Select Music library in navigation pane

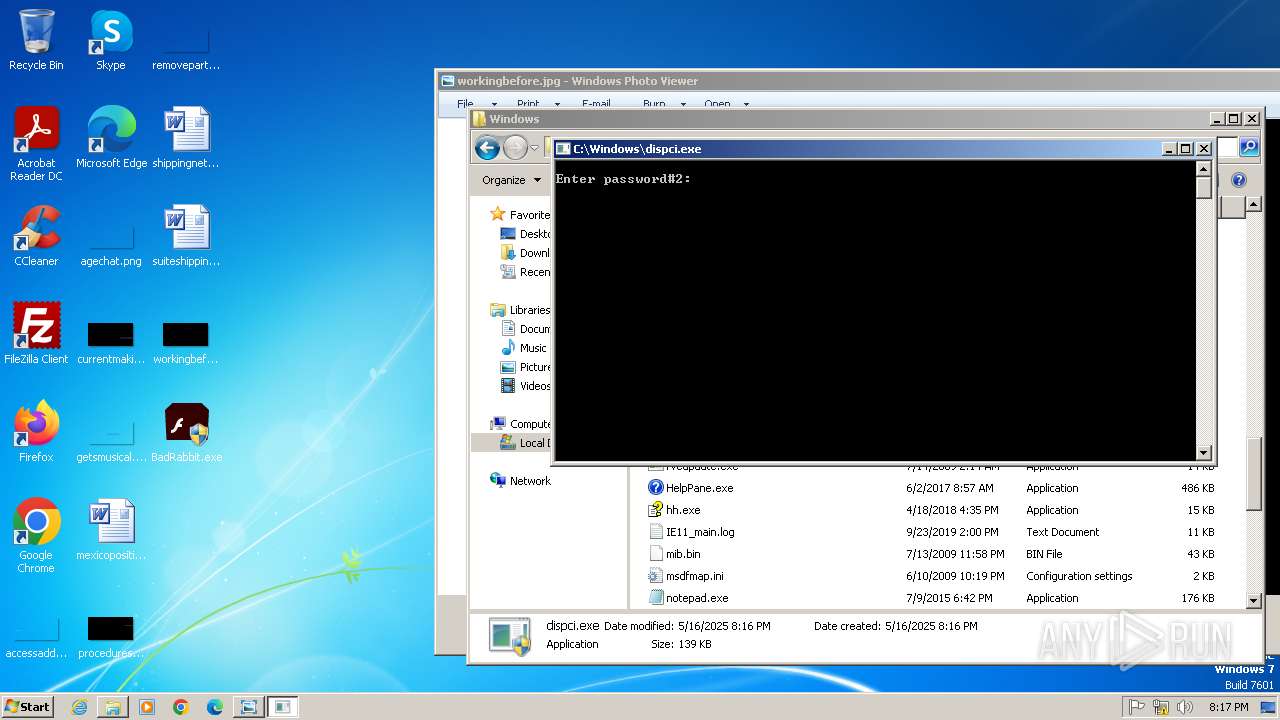click(524, 348)
